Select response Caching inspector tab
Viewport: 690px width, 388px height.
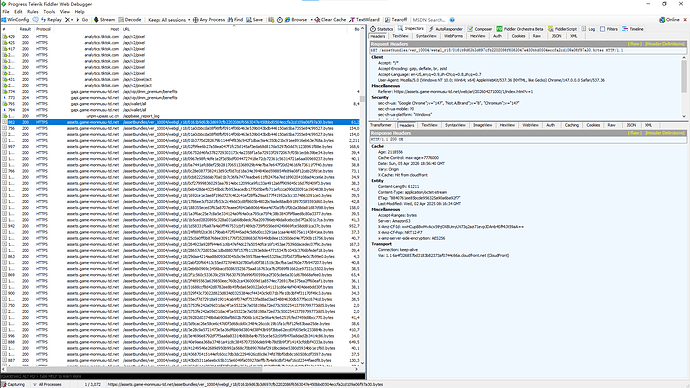click(571, 125)
